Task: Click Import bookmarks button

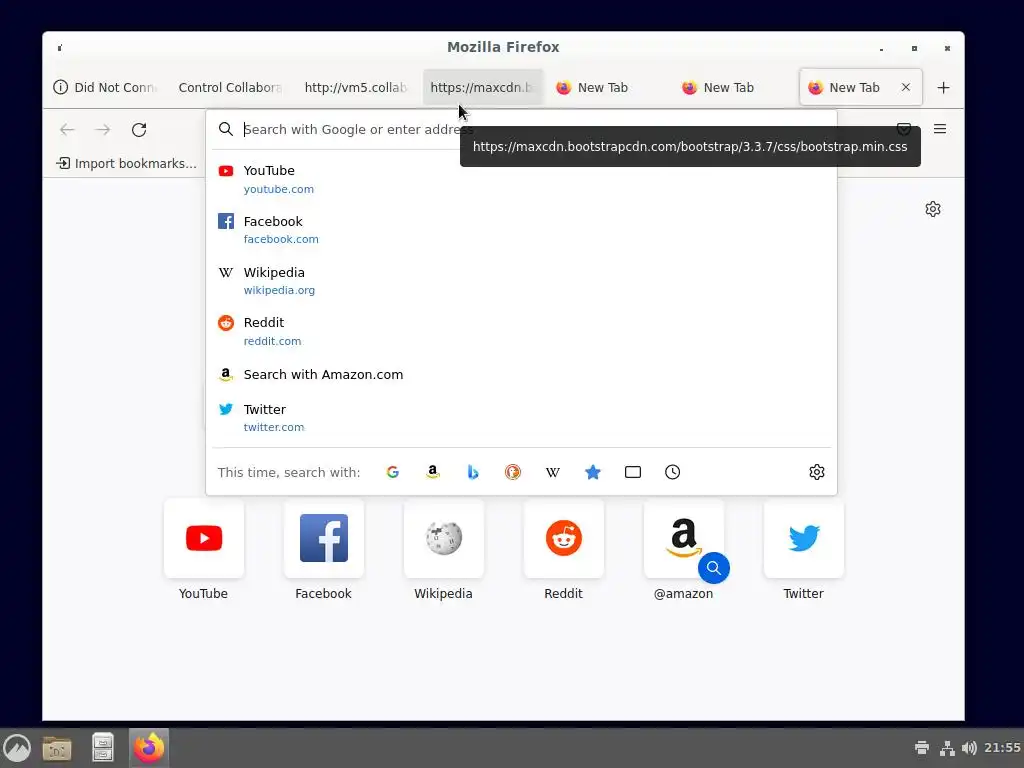Action: click(x=126, y=163)
